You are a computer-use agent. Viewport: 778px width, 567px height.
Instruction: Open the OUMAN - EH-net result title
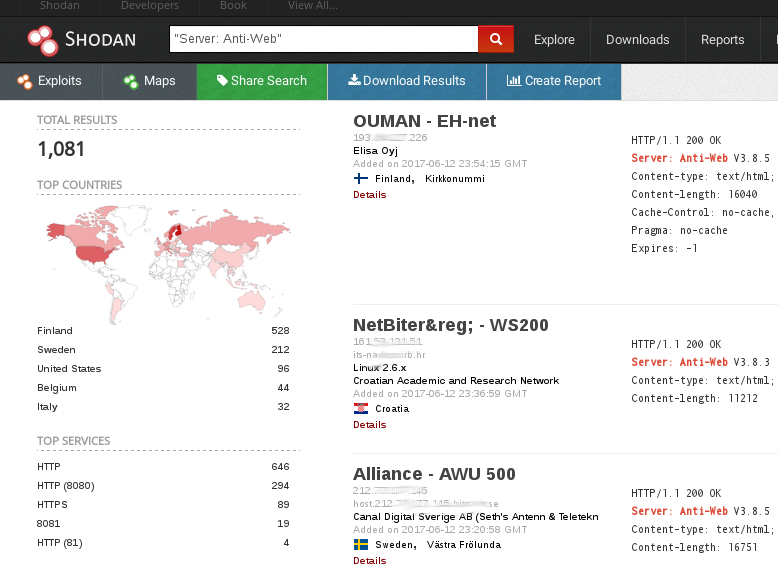425,121
